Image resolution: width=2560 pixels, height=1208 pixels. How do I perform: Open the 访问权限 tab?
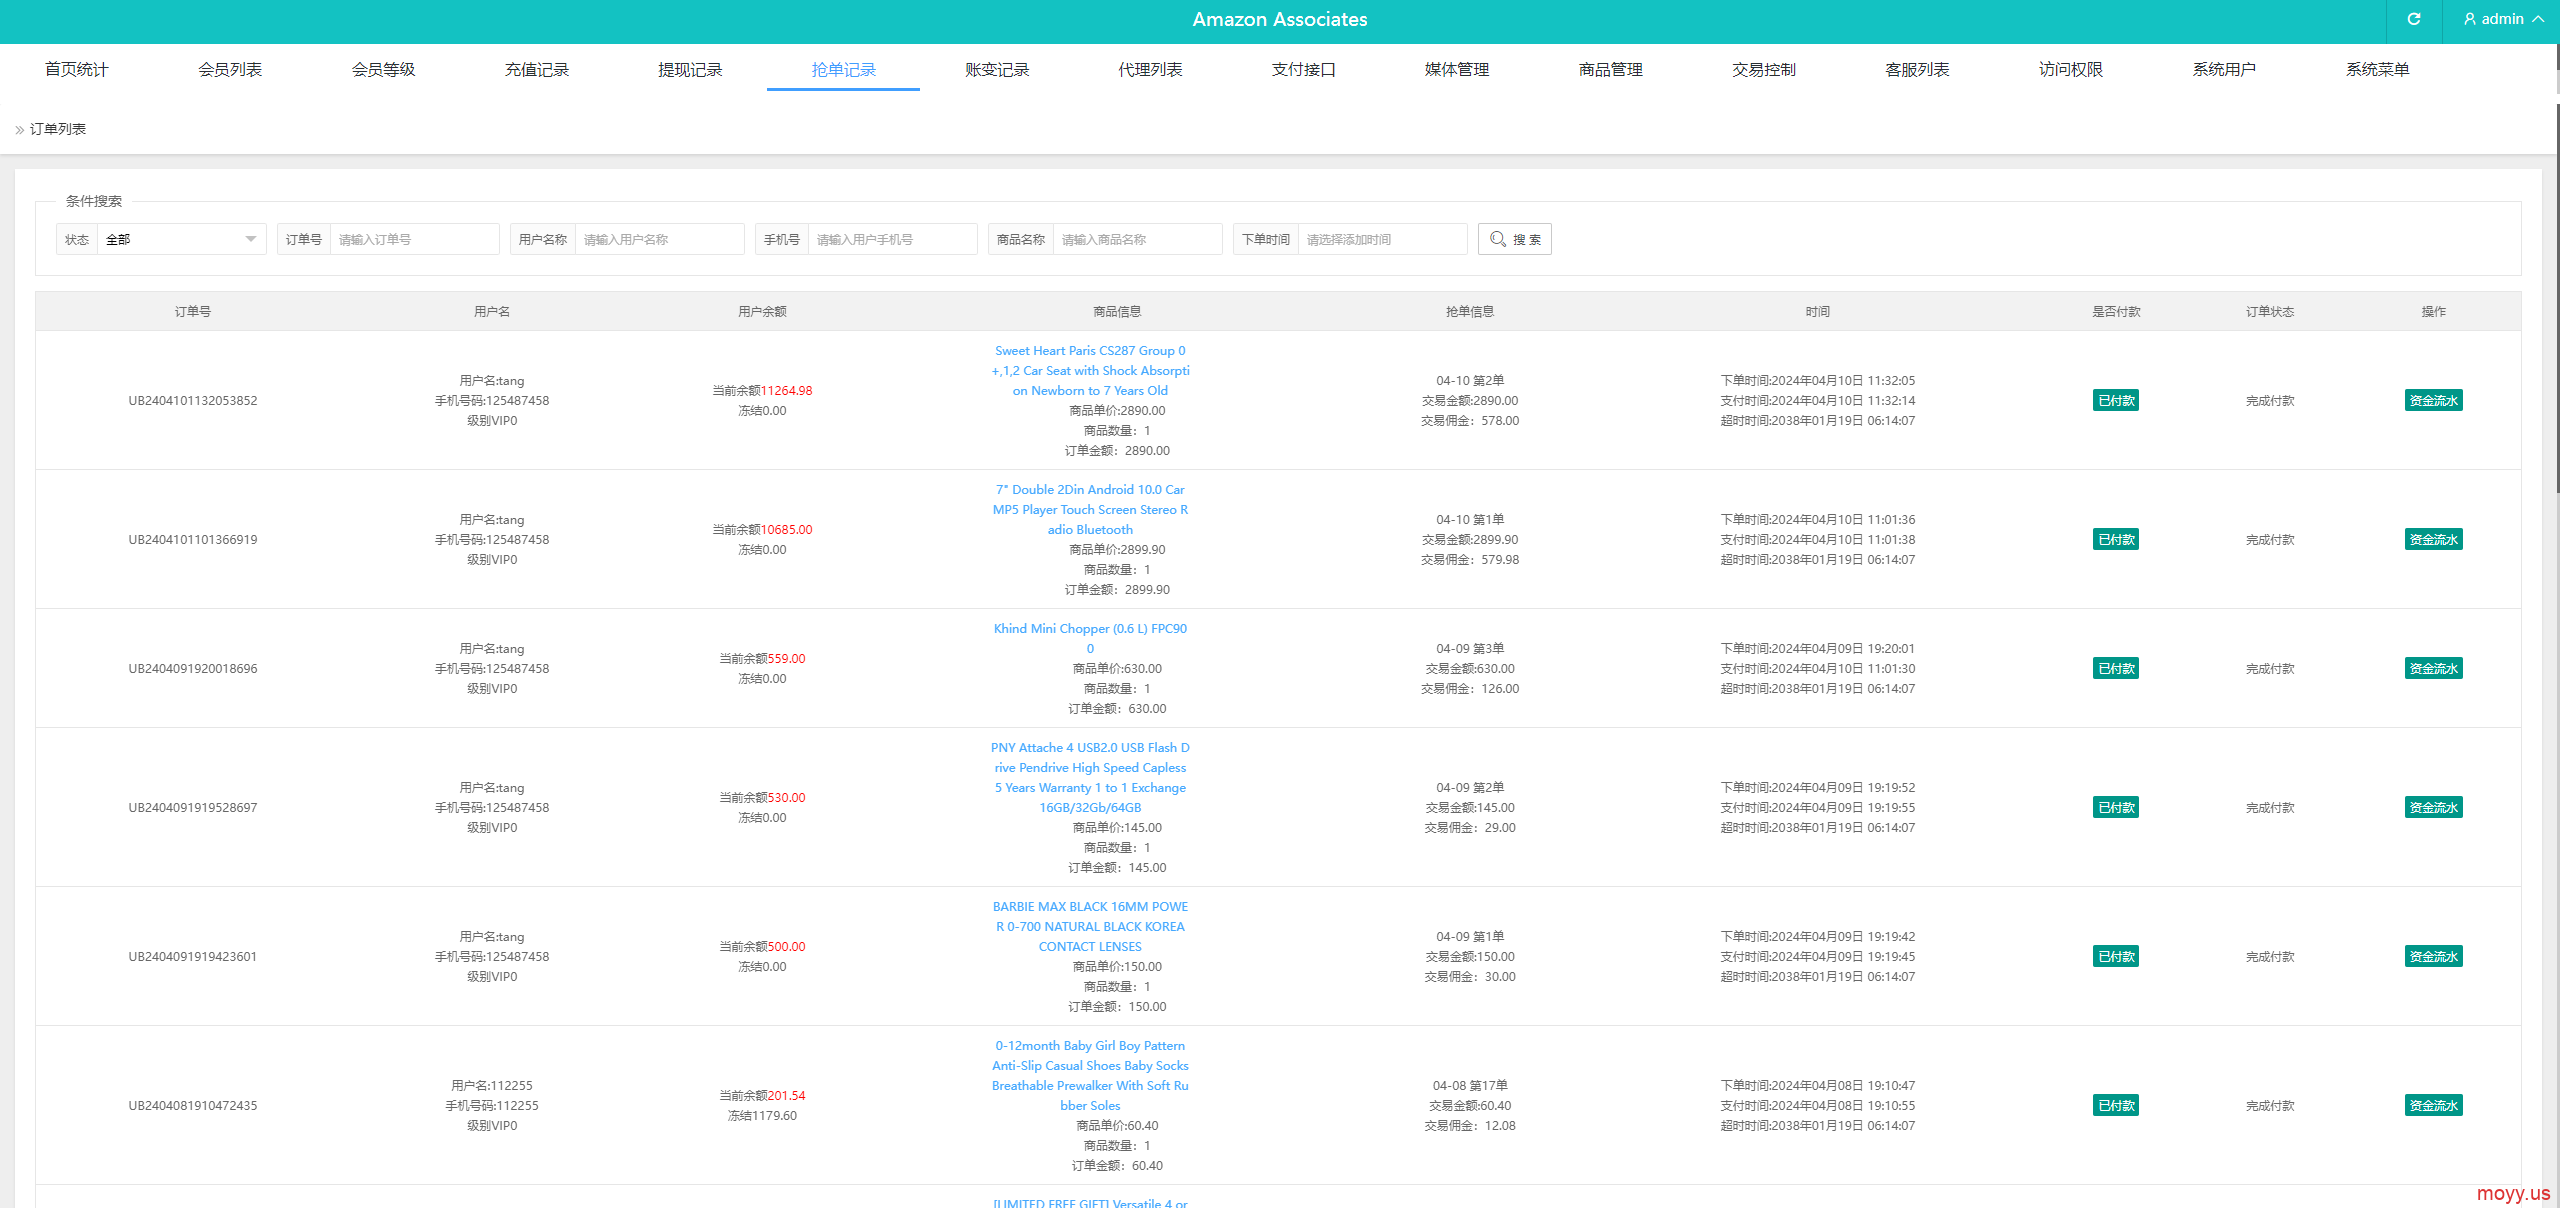(2070, 69)
